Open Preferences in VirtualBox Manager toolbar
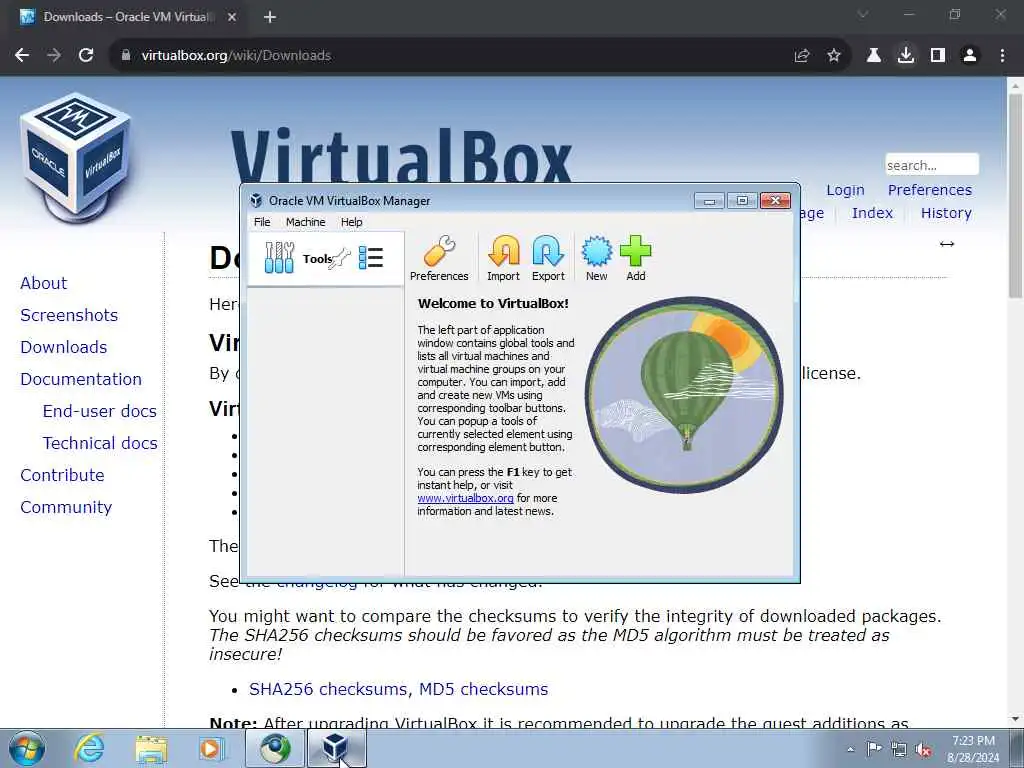This screenshot has height=768, width=1024. 439,259
